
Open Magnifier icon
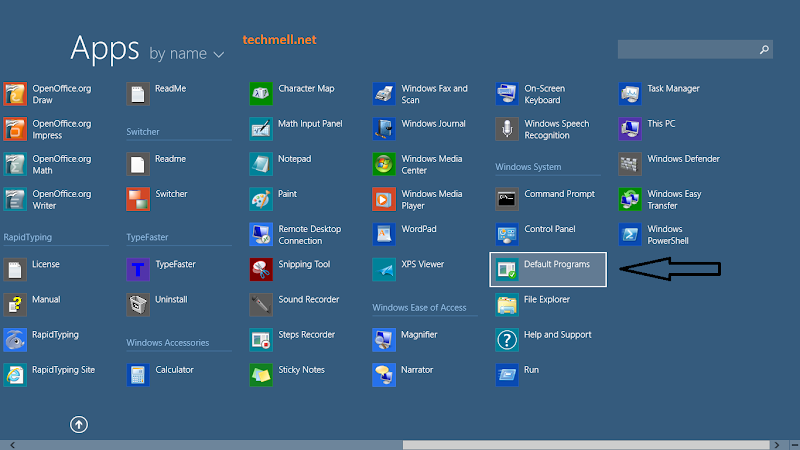[384, 340]
